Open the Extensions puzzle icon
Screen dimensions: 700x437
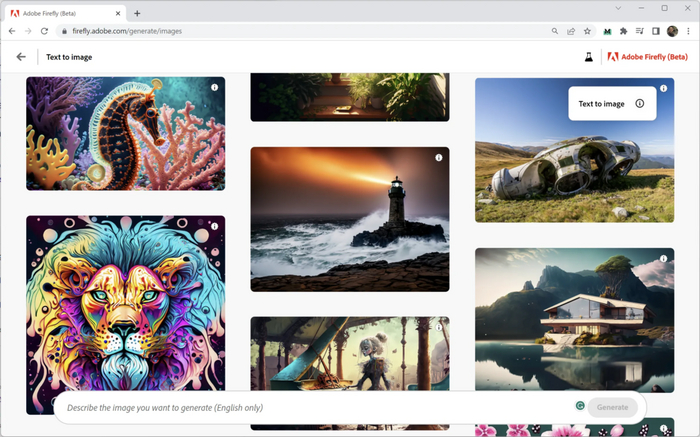[x=623, y=31]
